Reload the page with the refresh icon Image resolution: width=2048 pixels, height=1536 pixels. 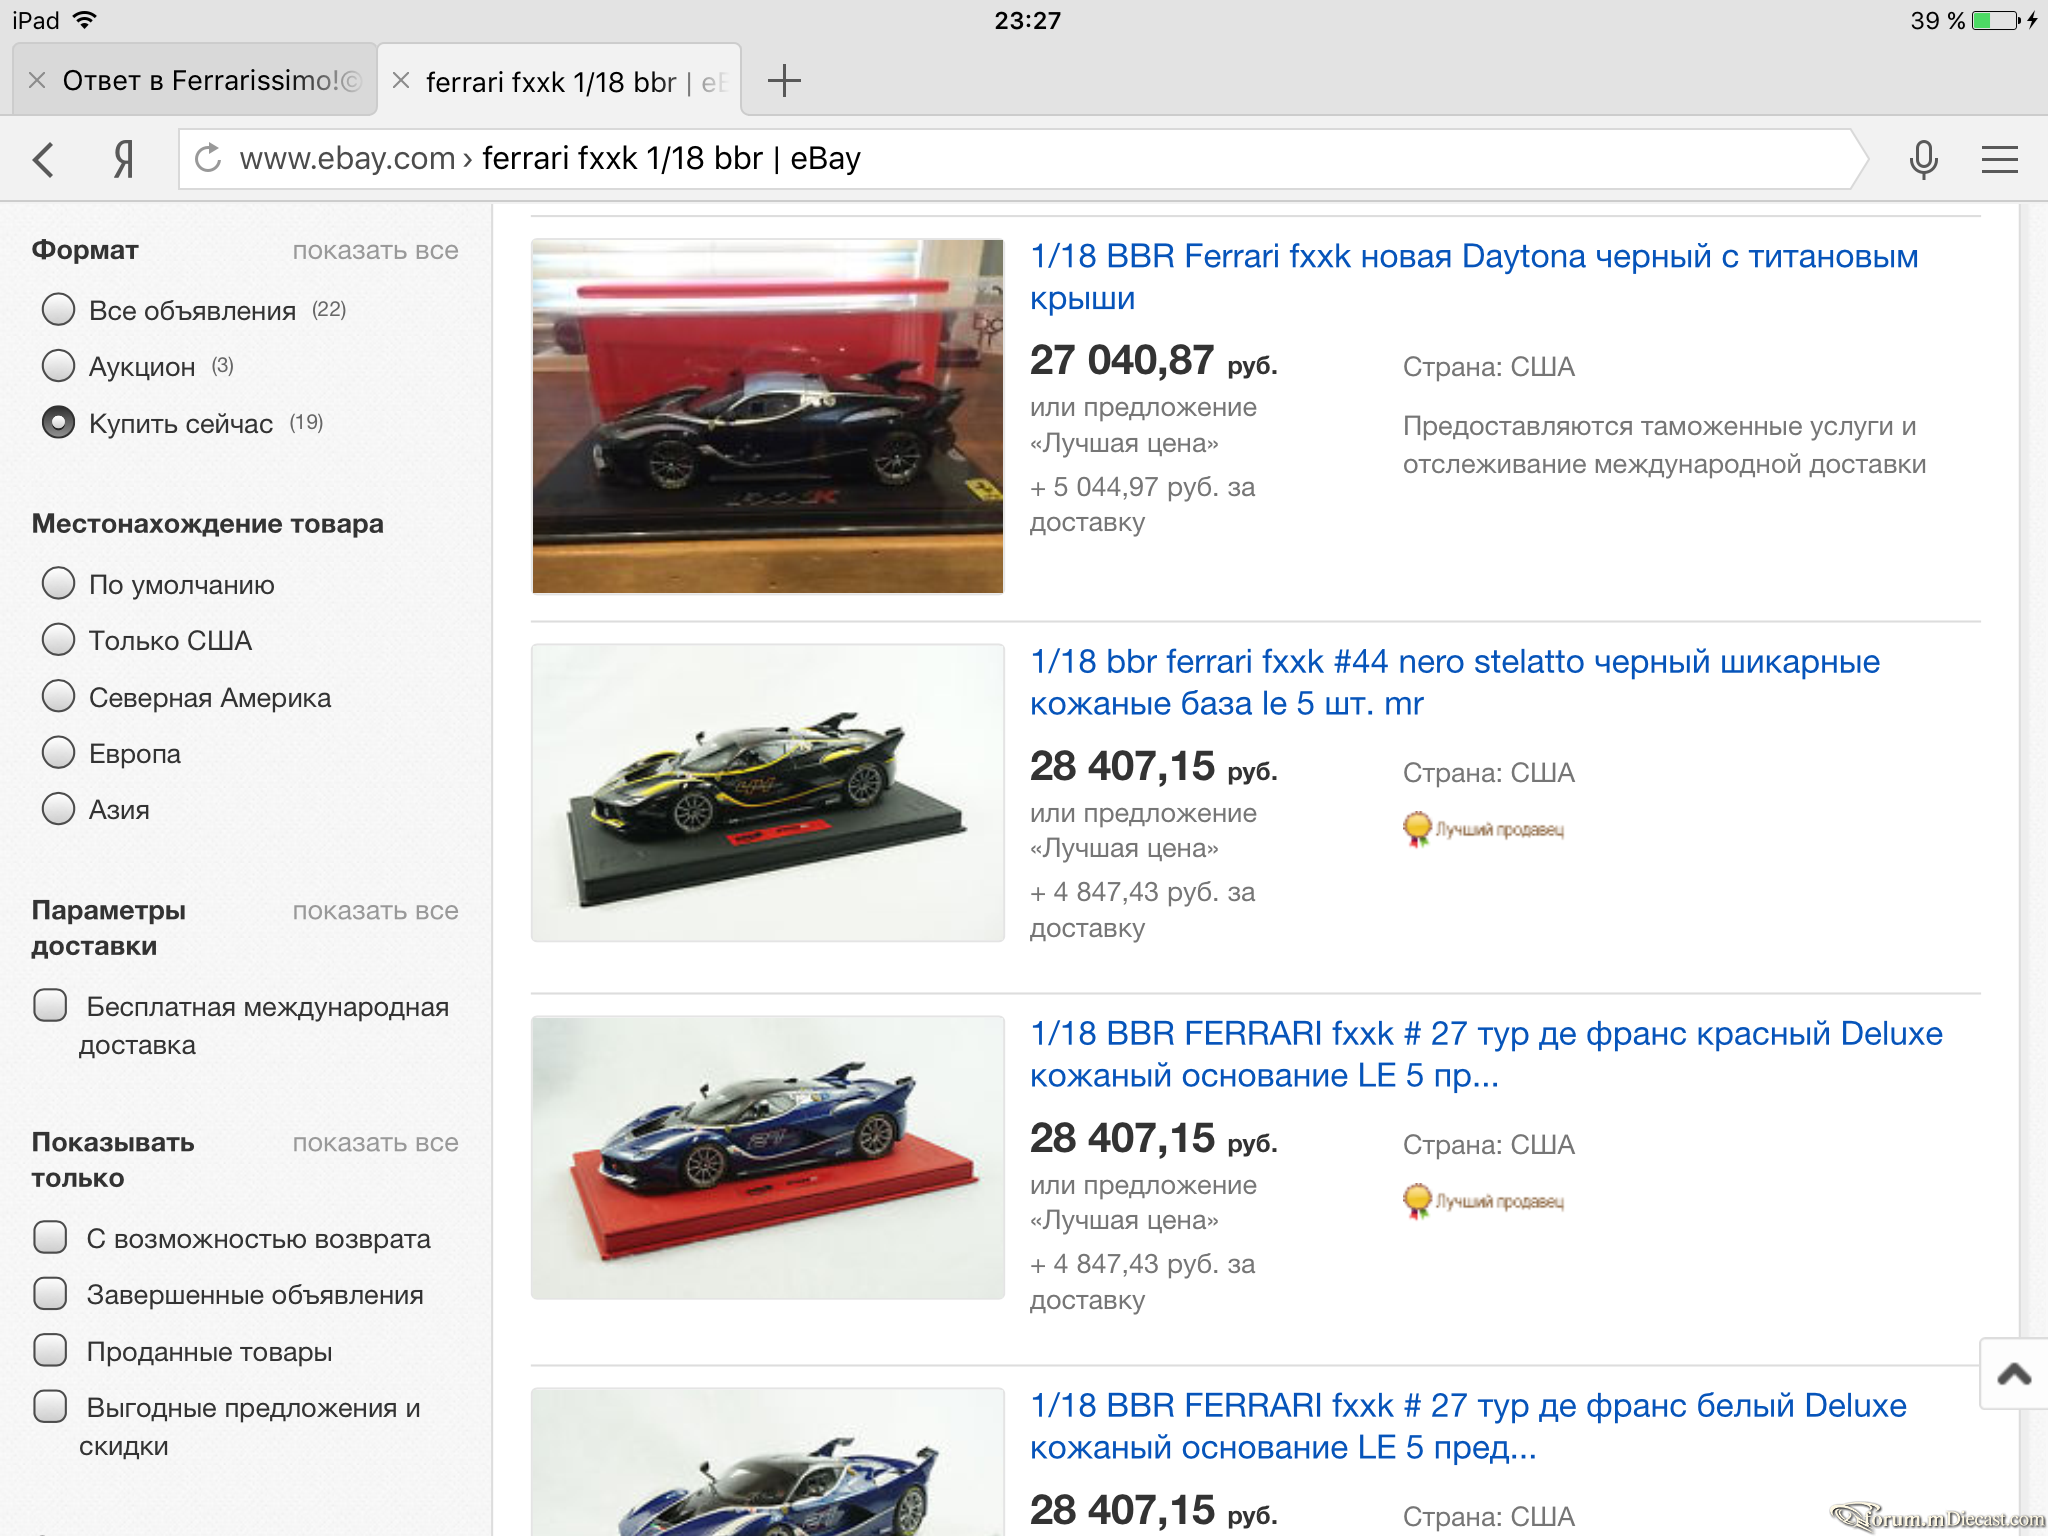pyautogui.click(x=208, y=158)
